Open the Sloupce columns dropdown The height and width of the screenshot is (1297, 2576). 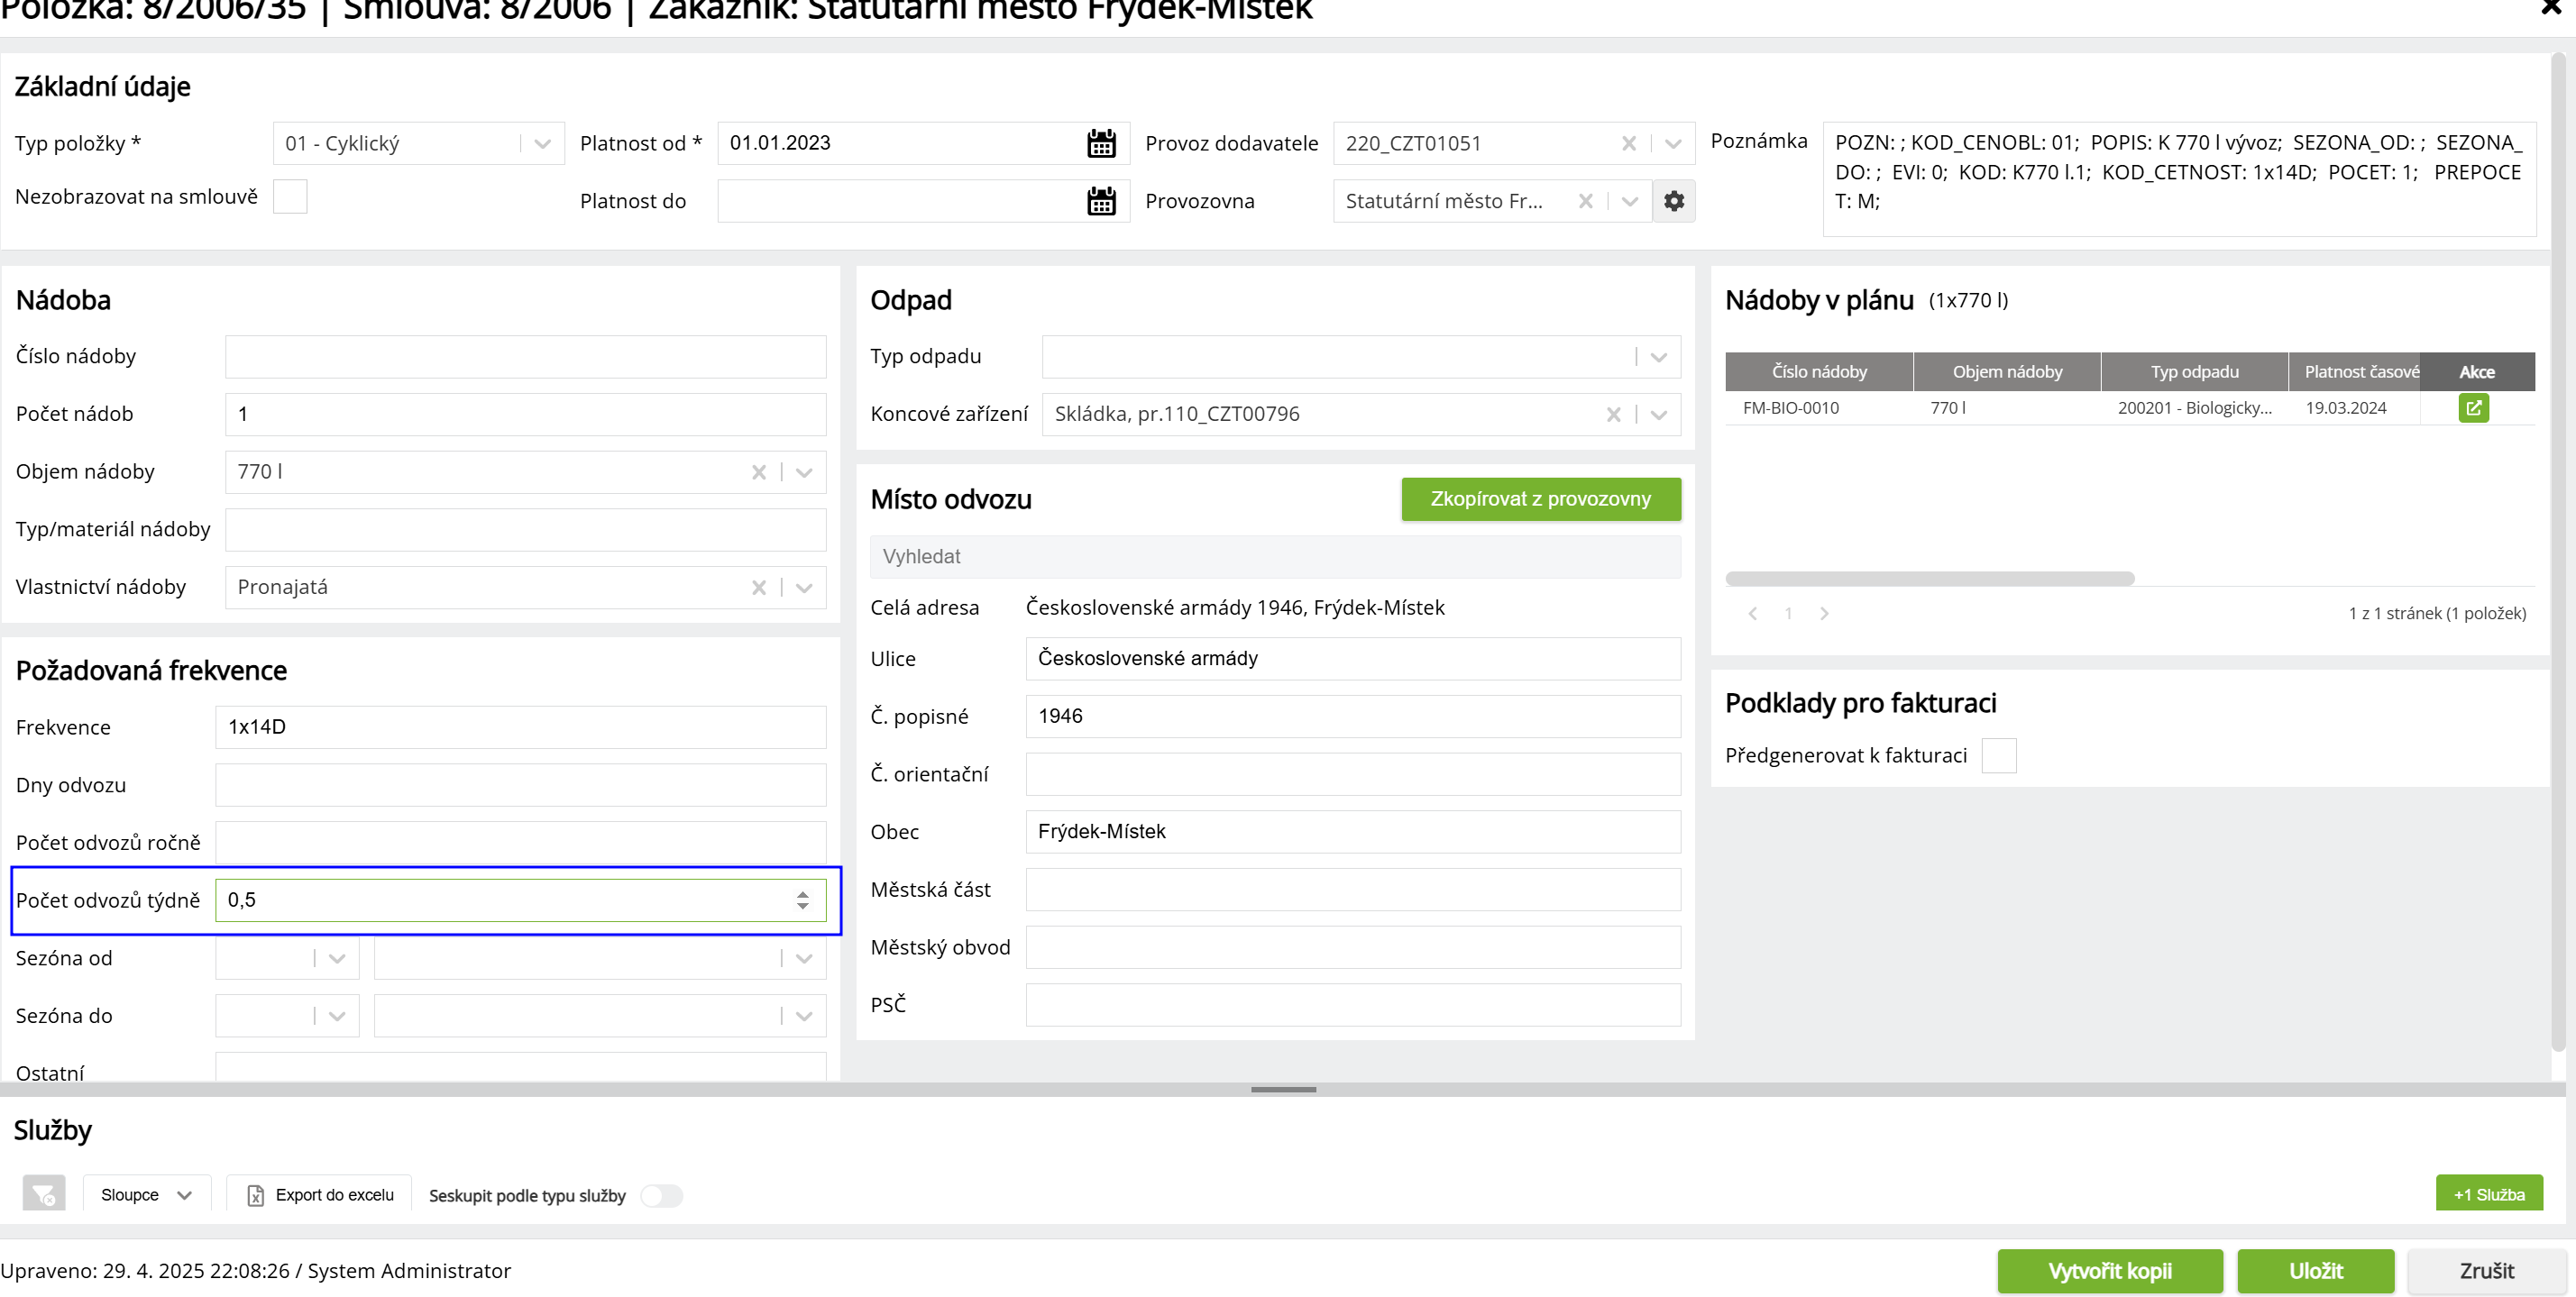[x=146, y=1194]
